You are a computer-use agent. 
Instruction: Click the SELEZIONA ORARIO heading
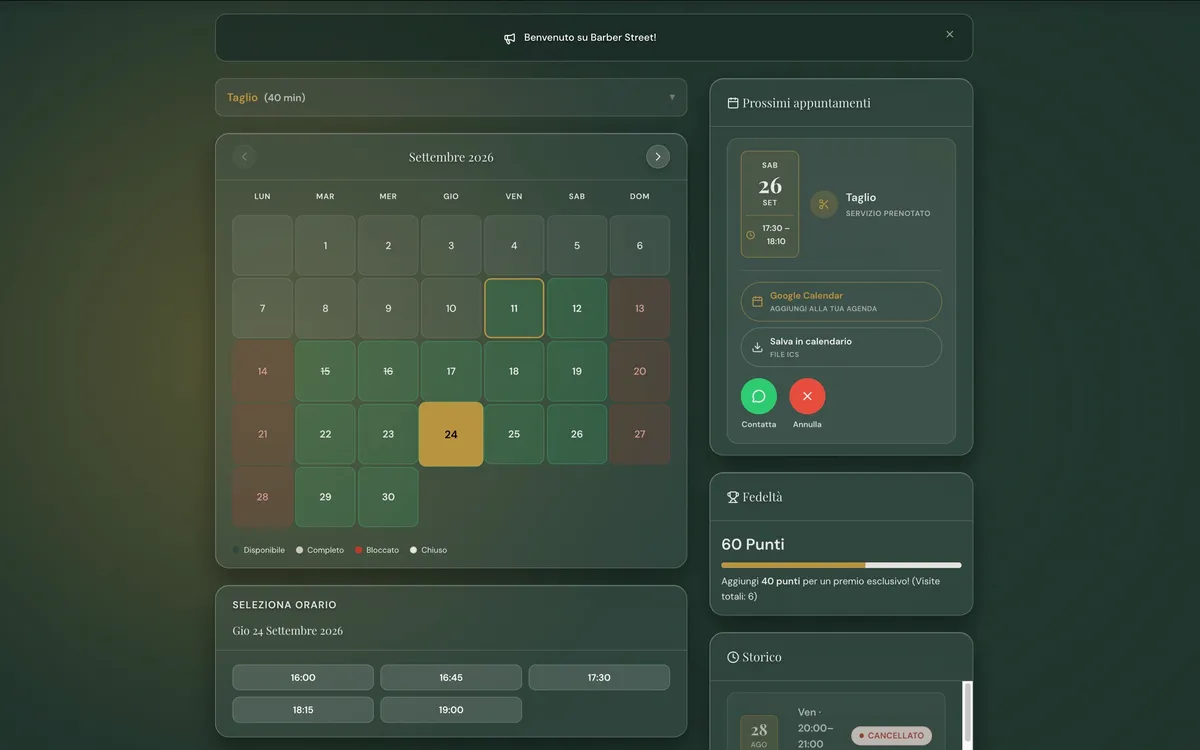coord(285,605)
